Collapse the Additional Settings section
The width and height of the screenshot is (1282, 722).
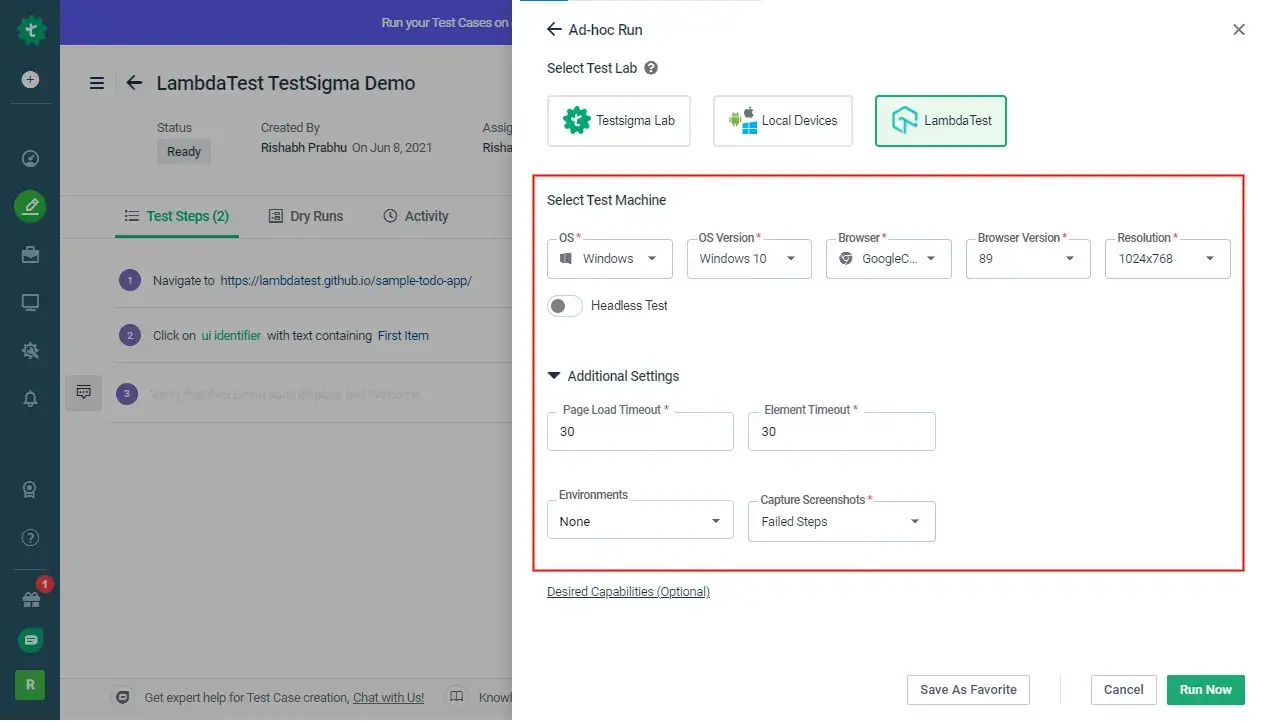[x=555, y=376]
